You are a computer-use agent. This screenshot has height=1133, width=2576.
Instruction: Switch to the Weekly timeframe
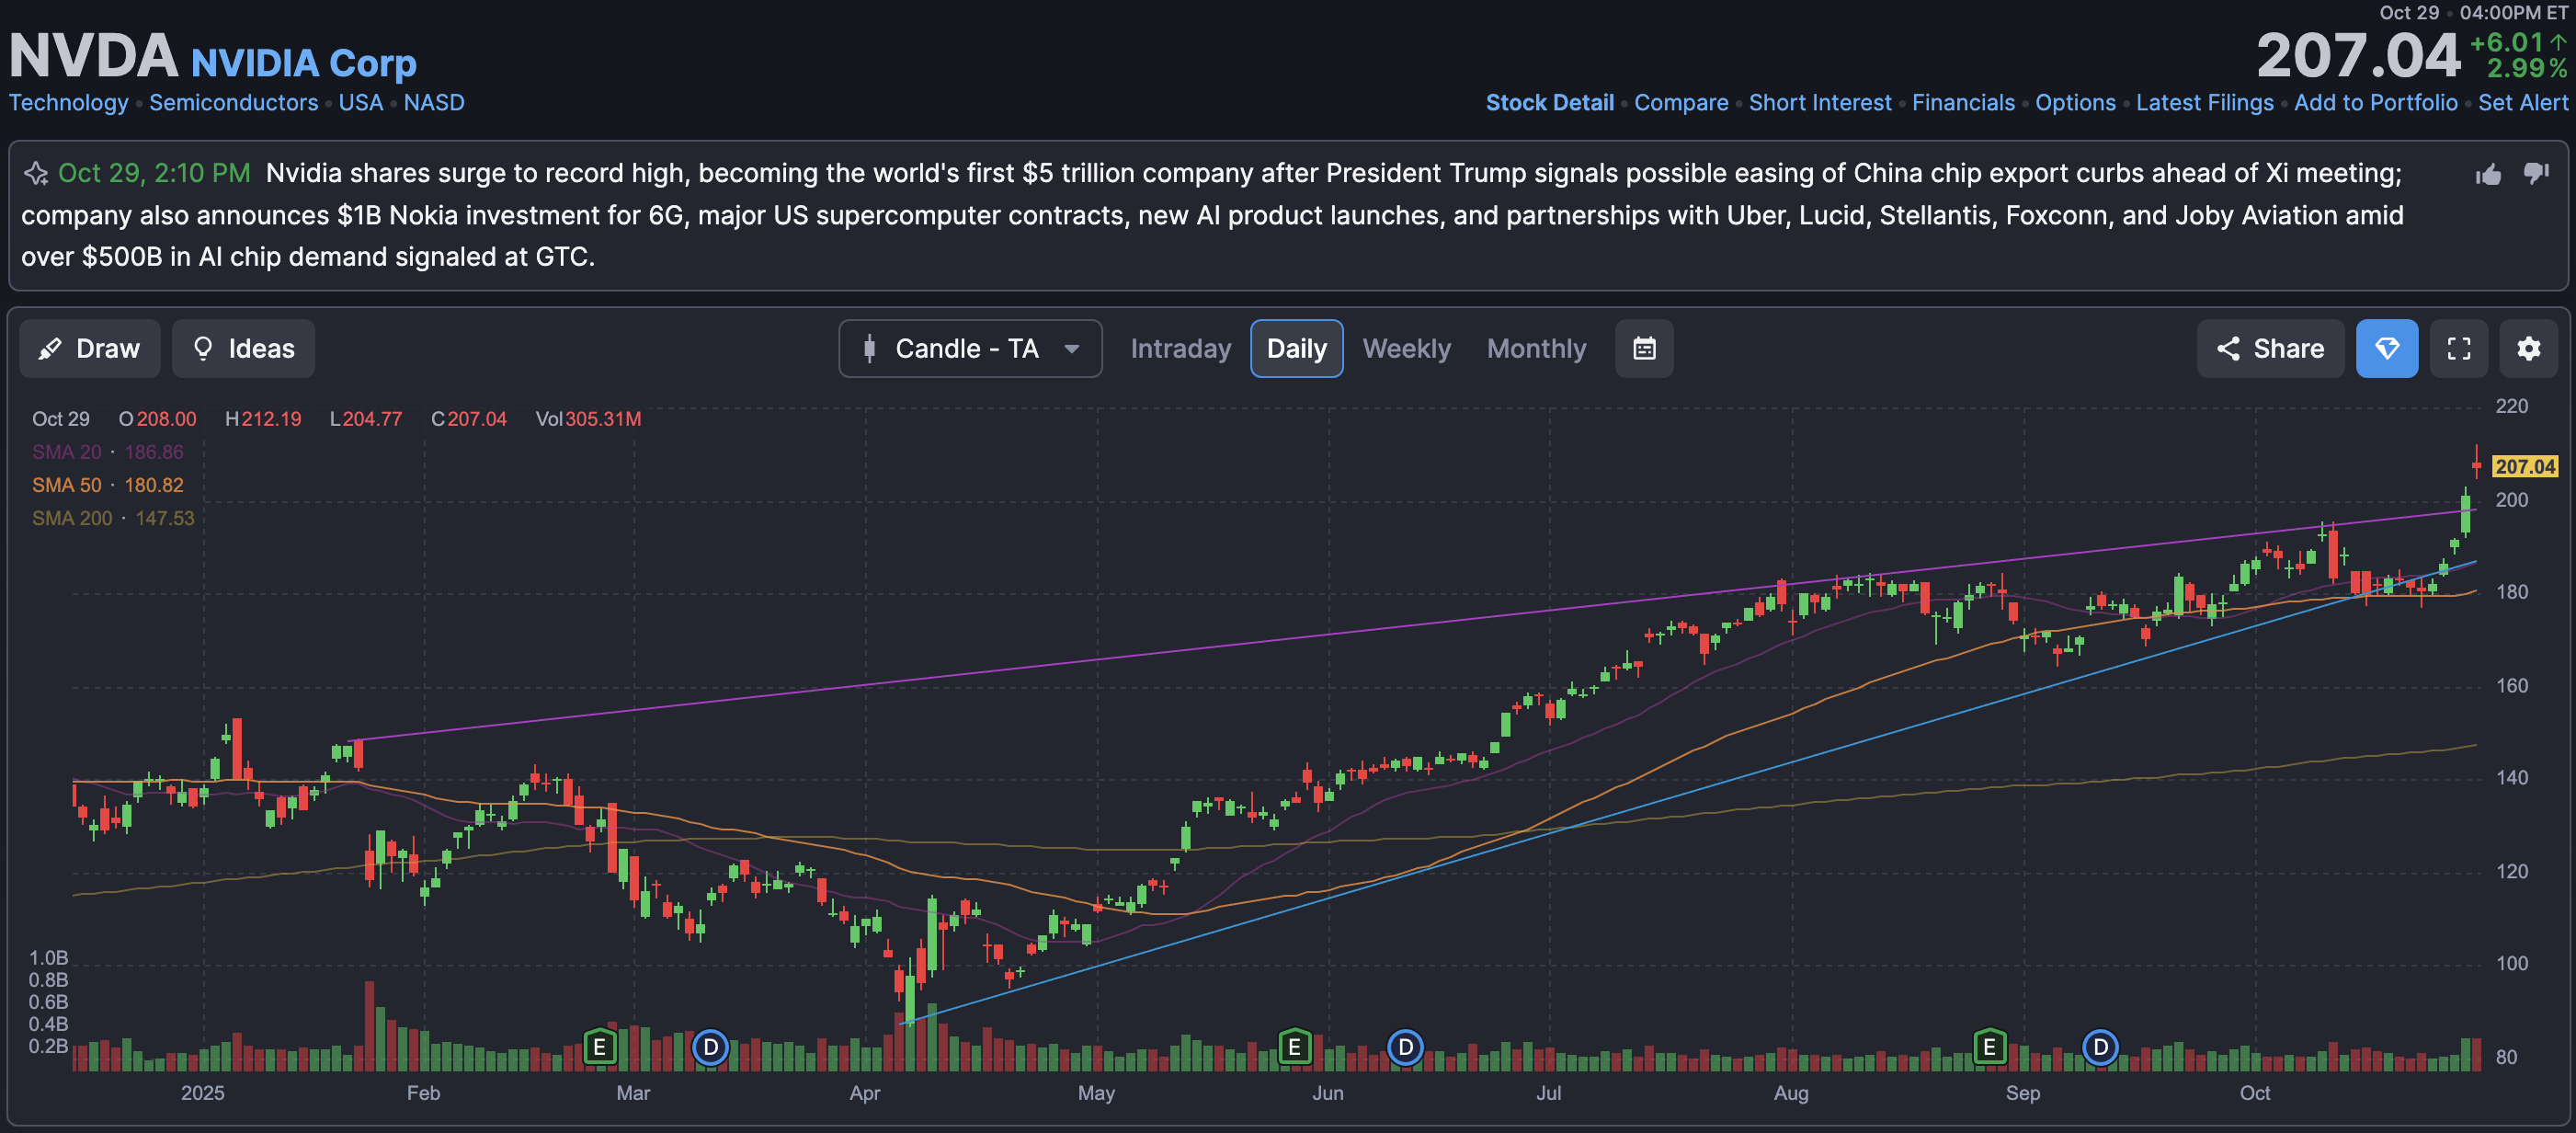(1405, 348)
